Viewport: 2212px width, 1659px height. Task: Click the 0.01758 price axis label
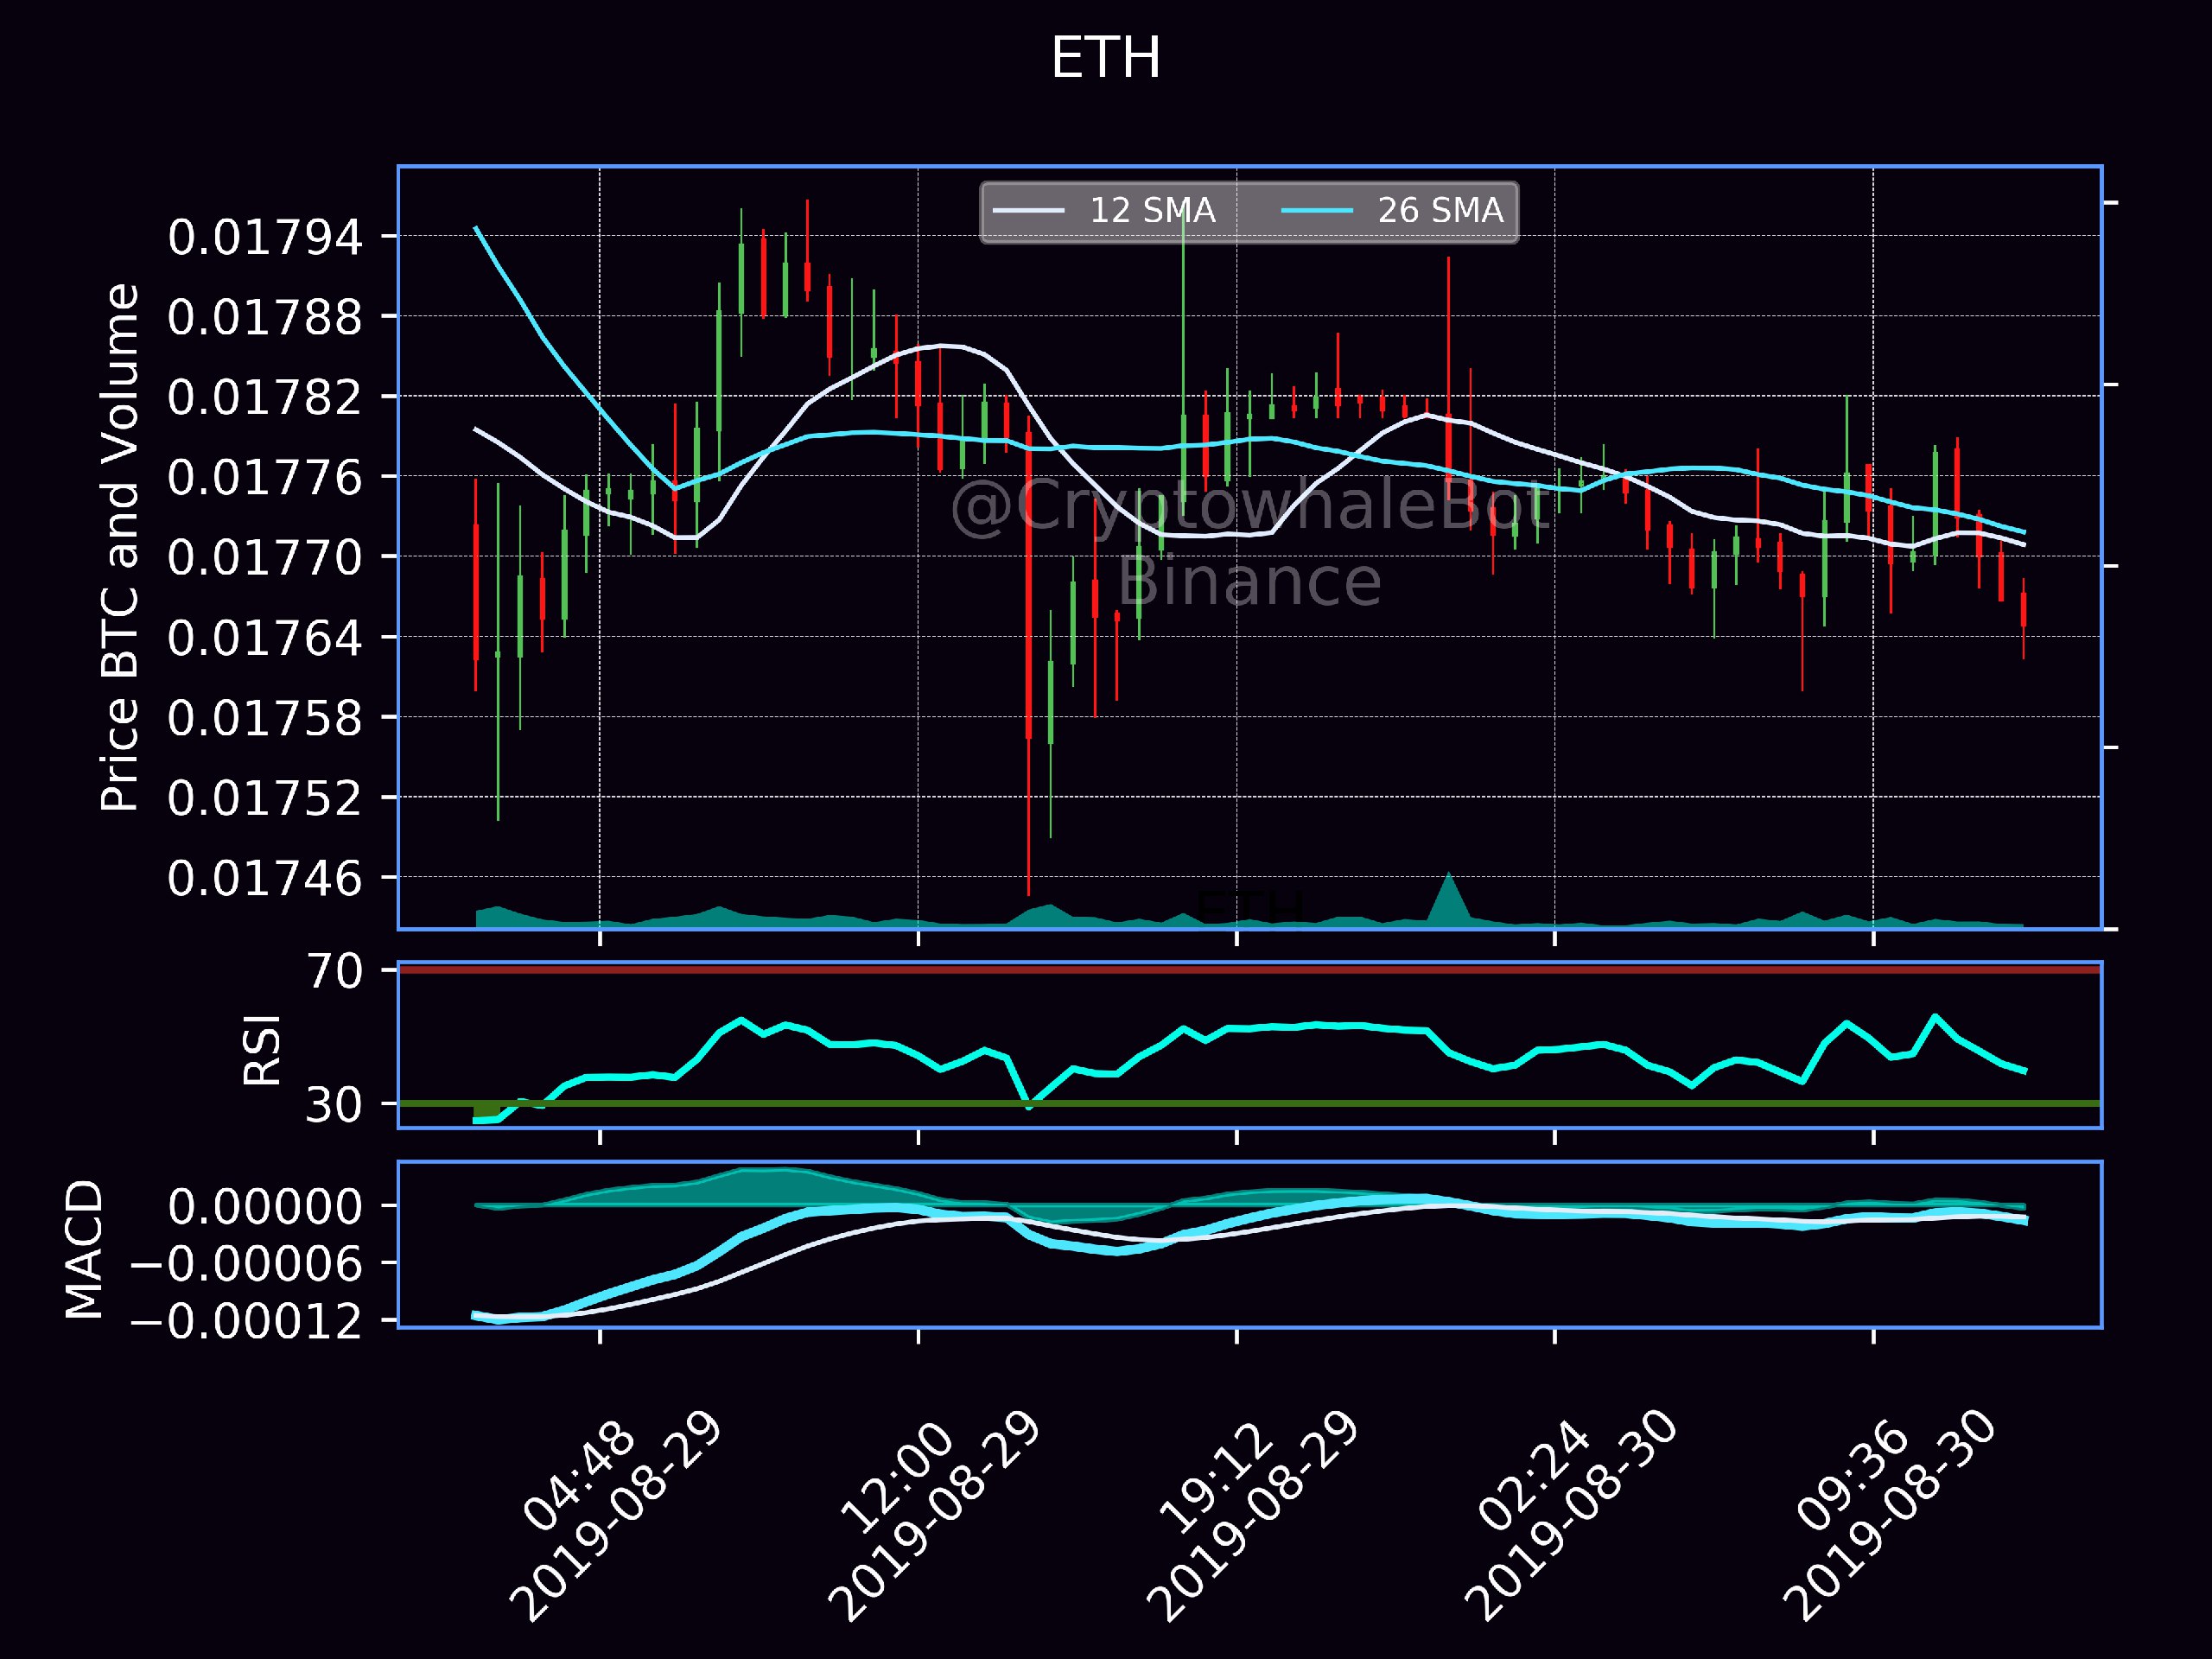tap(264, 719)
